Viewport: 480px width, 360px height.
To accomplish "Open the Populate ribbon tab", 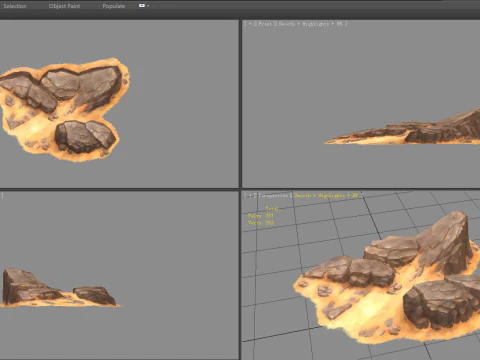I will (114, 6).
